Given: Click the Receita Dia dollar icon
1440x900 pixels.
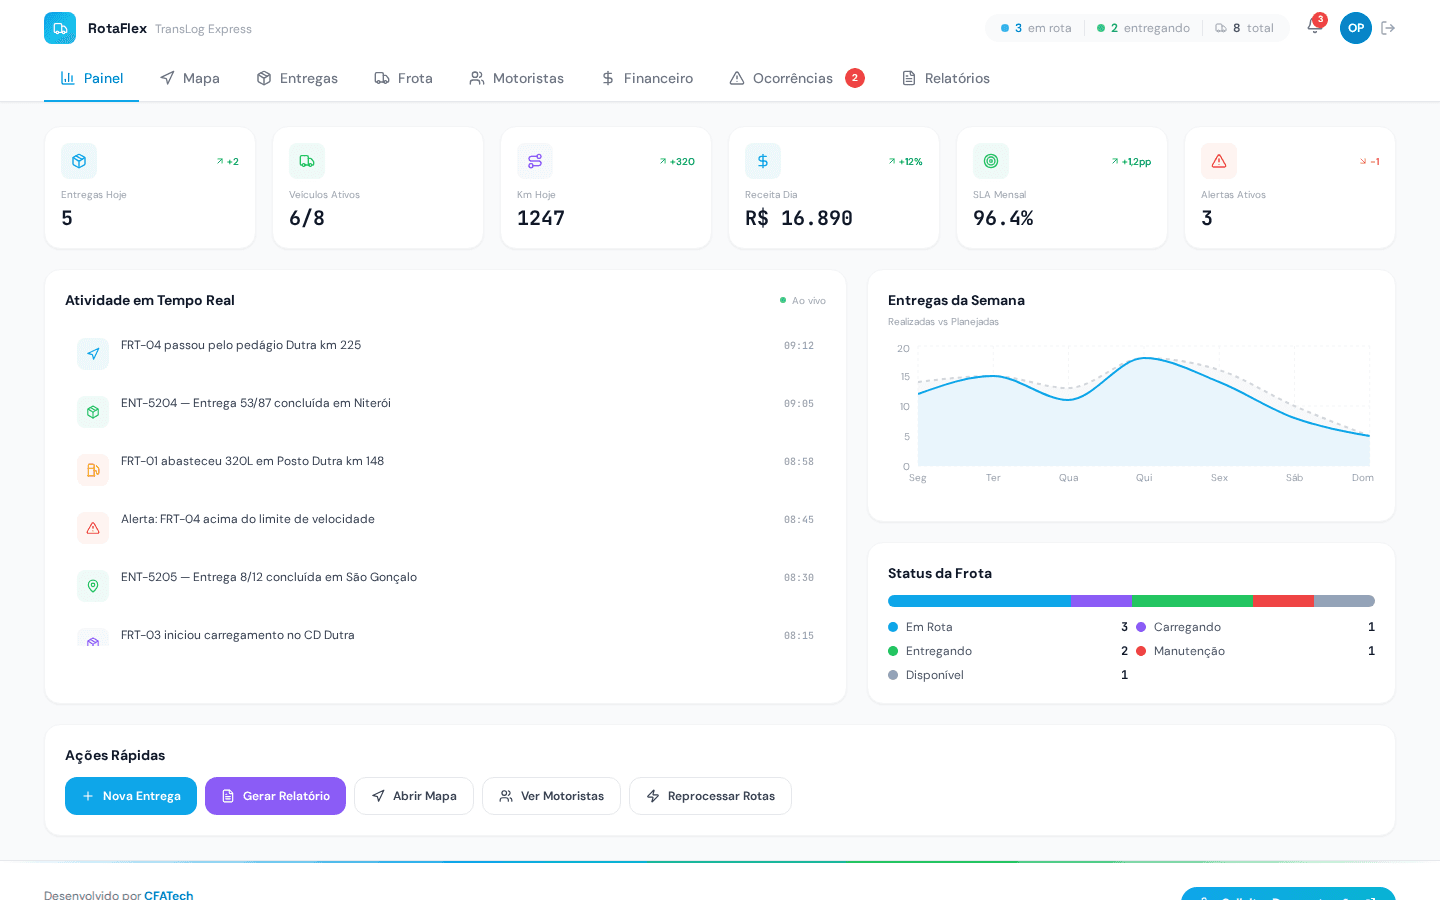Looking at the screenshot, I should pyautogui.click(x=763, y=161).
